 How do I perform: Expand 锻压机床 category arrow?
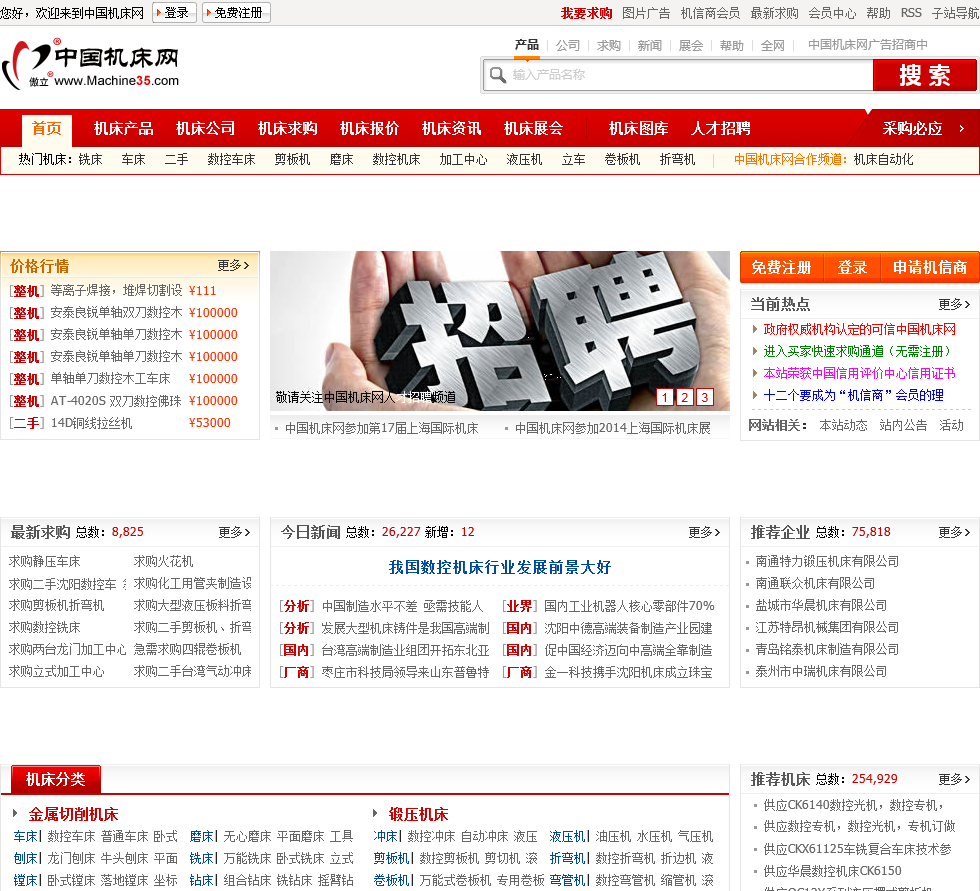[x=376, y=813]
